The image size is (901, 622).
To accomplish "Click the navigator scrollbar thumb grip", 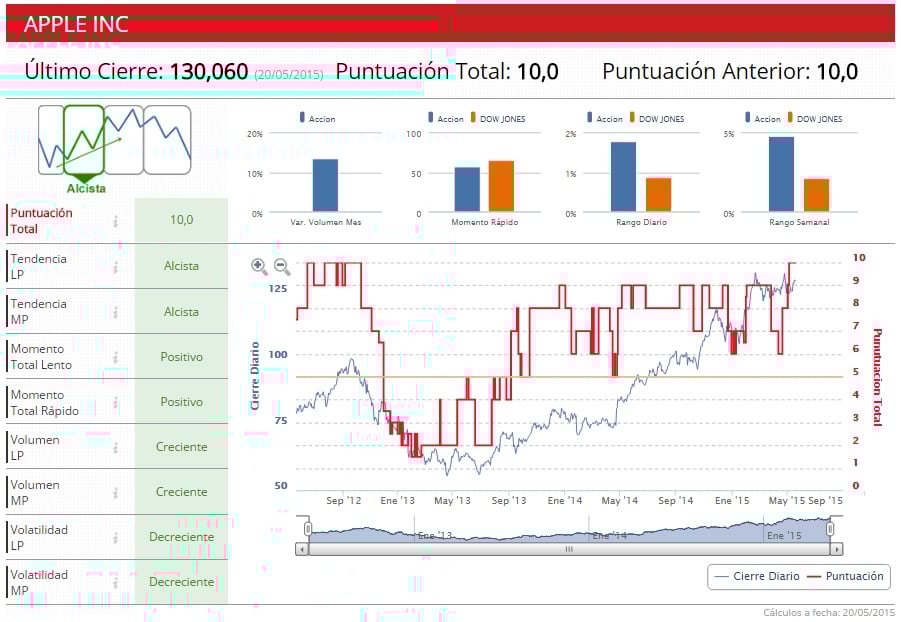I will pyautogui.click(x=569, y=549).
